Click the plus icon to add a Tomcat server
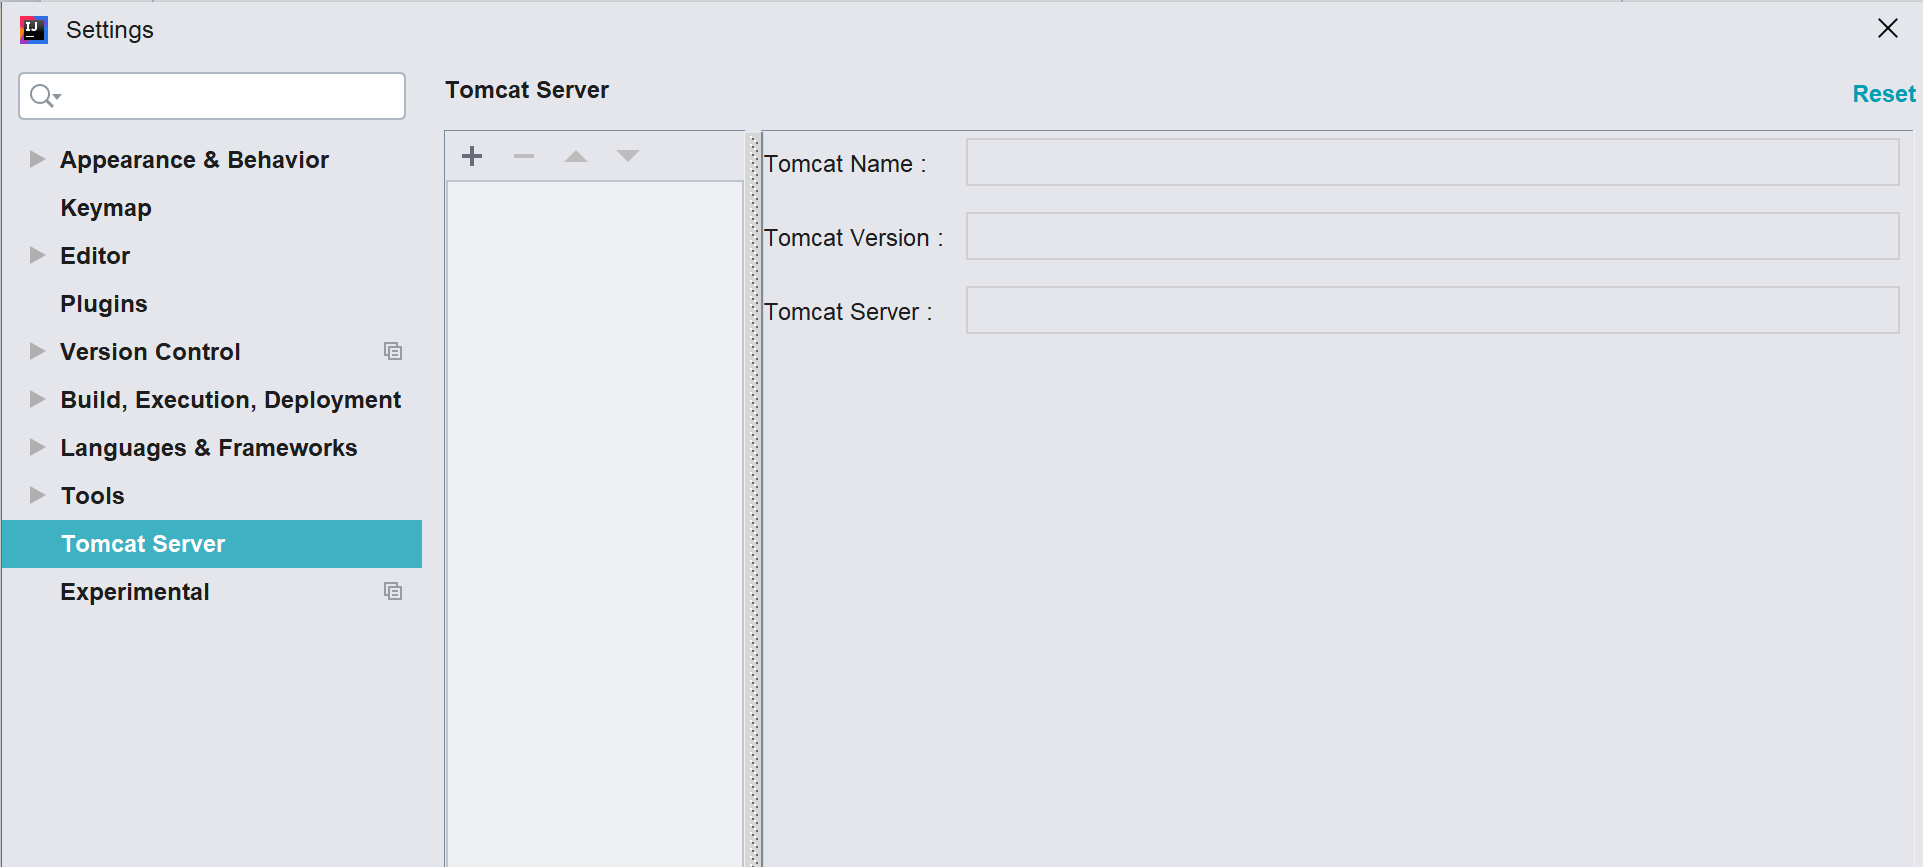1923x867 pixels. pyautogui.click(x=472, y=156)
